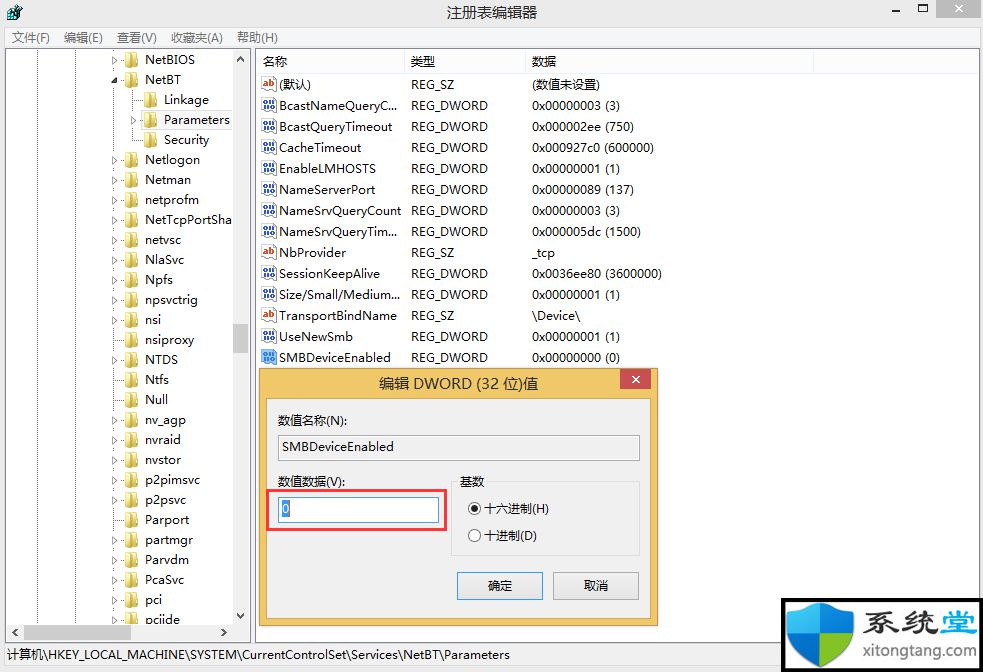
Task: Sort by the 名称 column header
Action: (x=330, y=61)
